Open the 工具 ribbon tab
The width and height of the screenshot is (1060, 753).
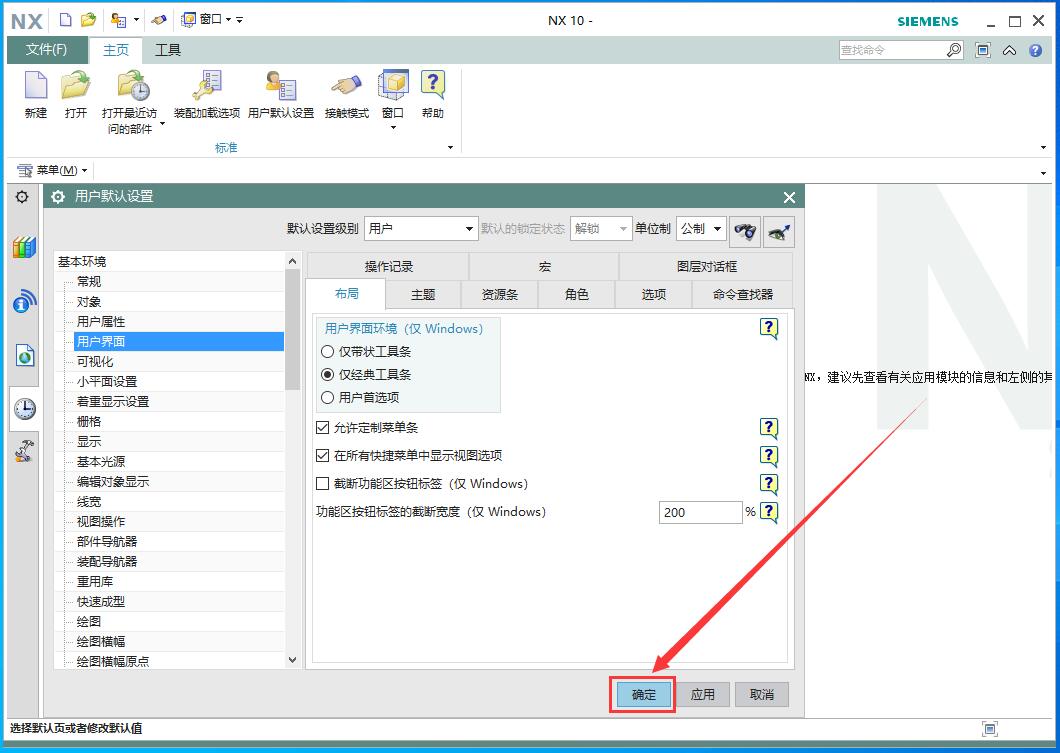click(x=168, y=50)
